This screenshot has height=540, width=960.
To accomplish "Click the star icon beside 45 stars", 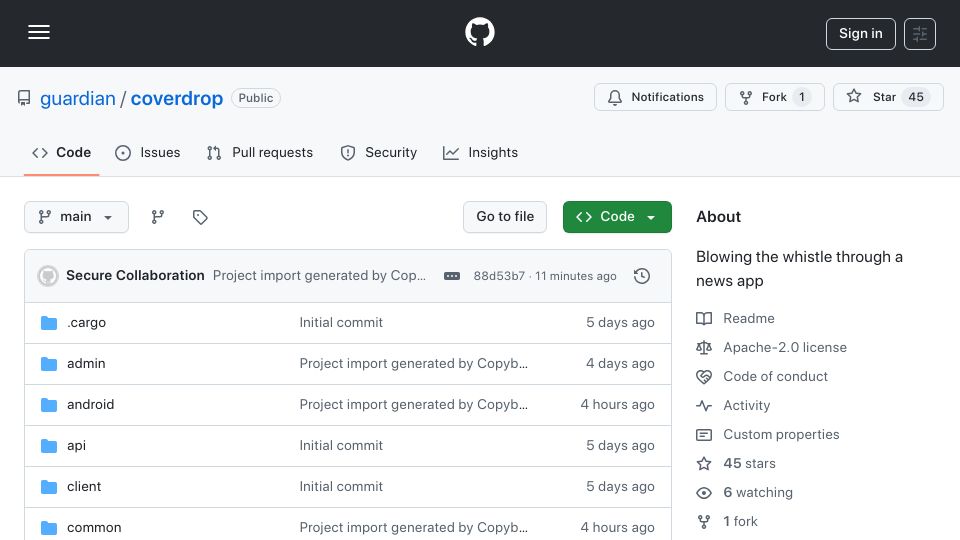I will click(704, 463).
